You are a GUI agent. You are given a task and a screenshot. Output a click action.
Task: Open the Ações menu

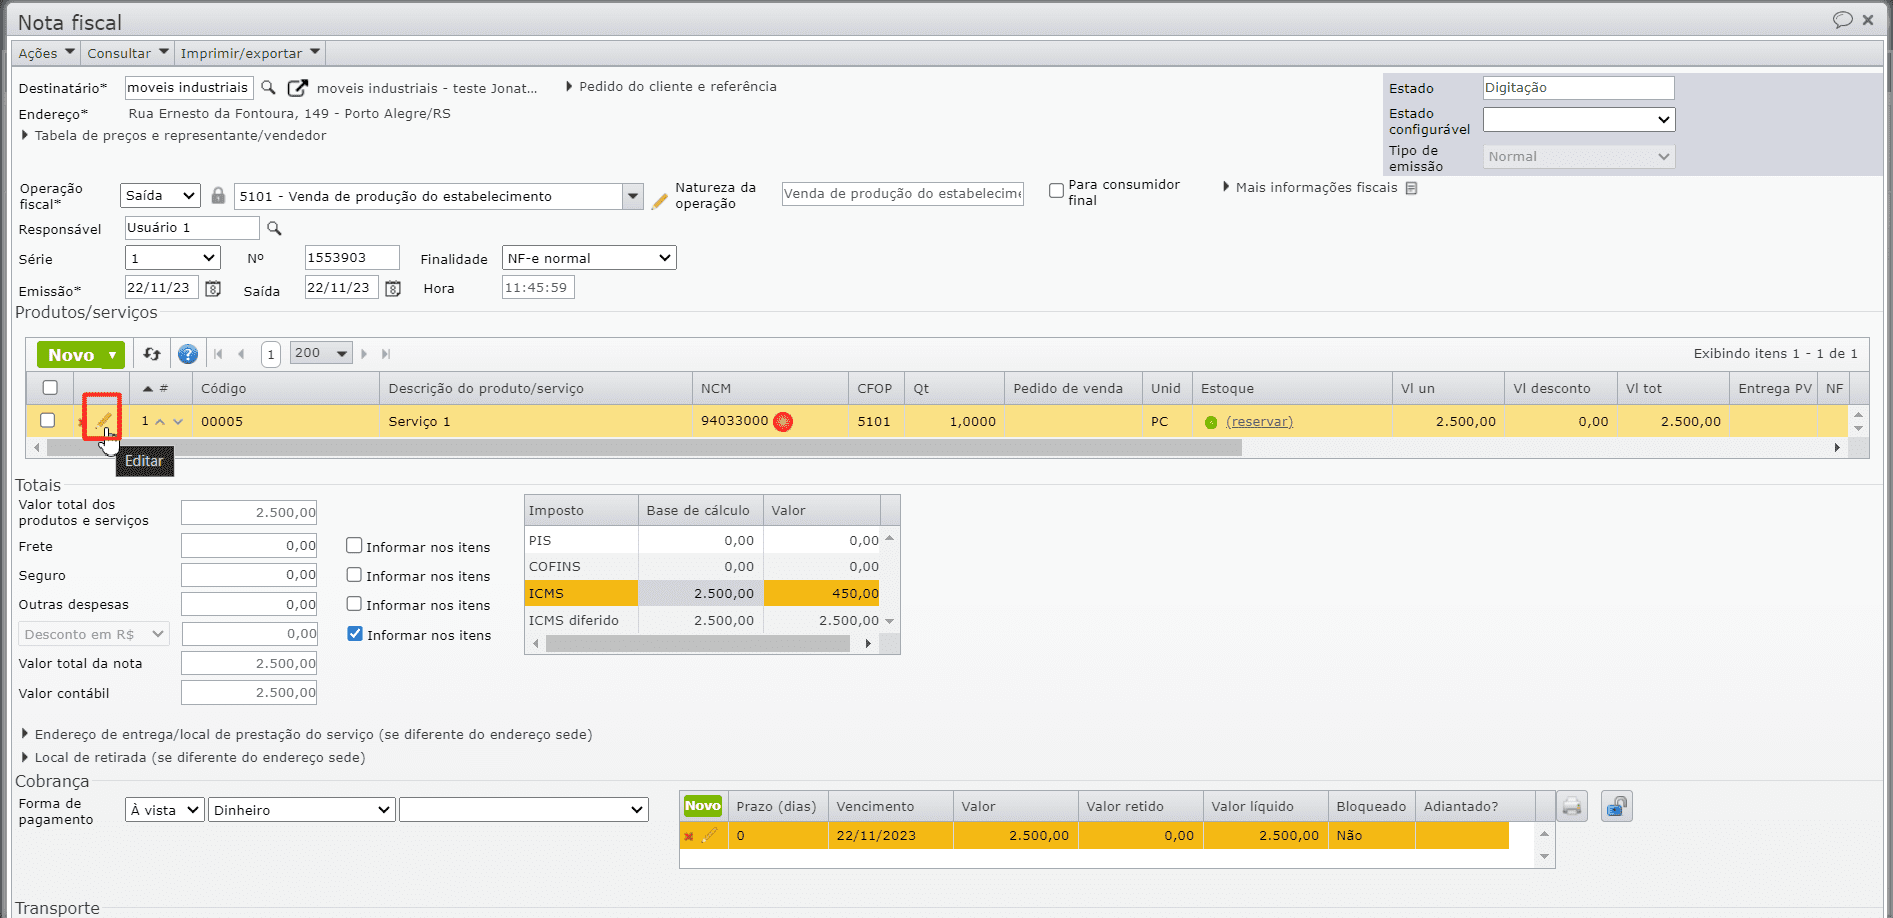click(46, 53)
